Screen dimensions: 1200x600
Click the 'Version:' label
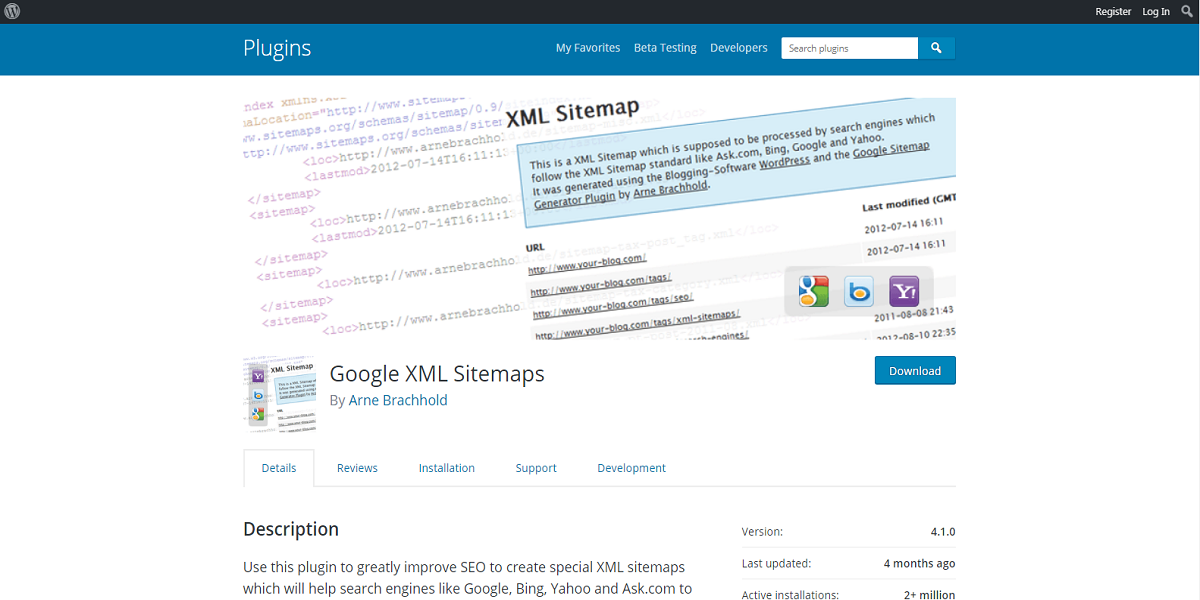click(762, 532)
